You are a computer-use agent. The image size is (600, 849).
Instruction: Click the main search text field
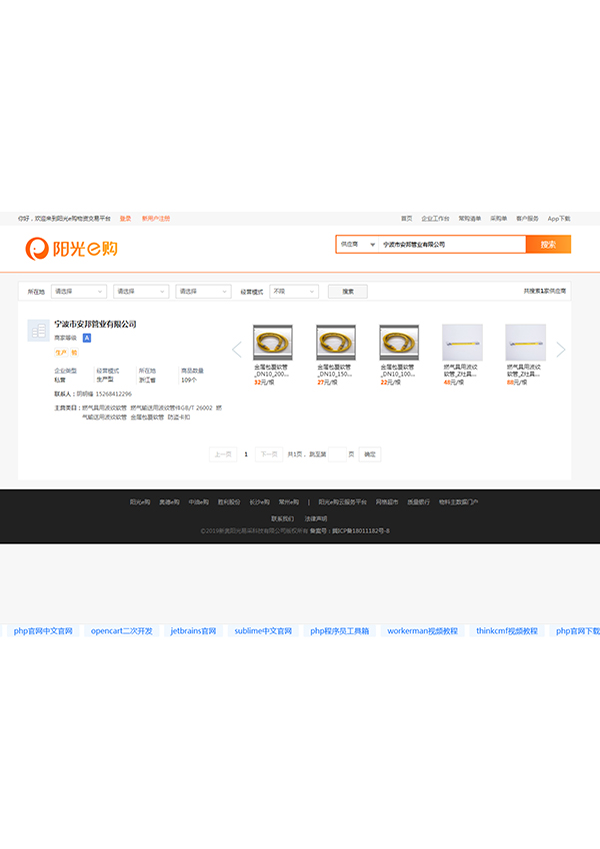pos(452,244)
